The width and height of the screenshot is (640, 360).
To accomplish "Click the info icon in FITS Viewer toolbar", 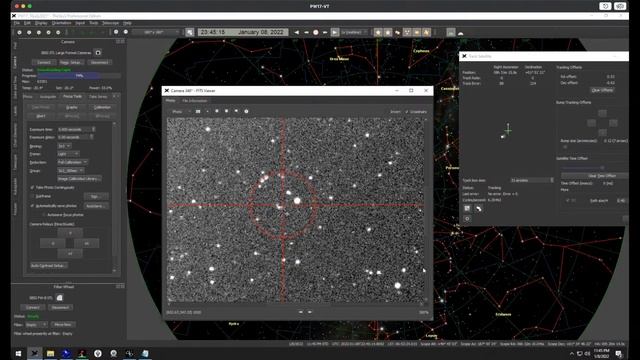I will (x=246, y=111).
